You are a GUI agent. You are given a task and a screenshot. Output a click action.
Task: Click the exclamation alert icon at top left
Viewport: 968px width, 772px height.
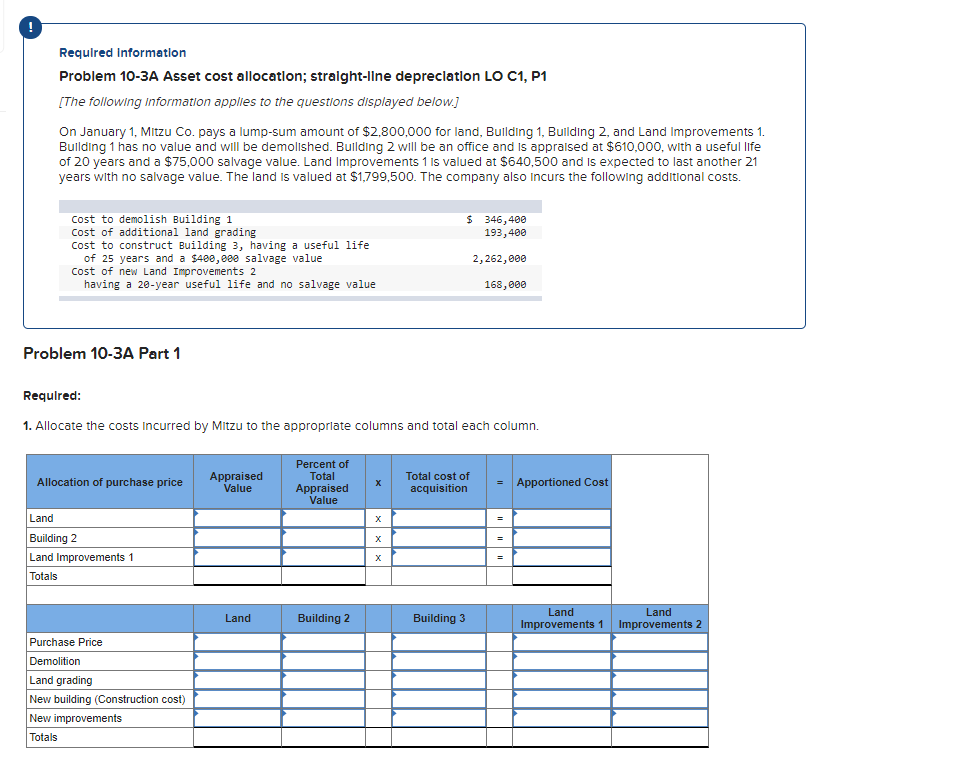tap(29, 28)
